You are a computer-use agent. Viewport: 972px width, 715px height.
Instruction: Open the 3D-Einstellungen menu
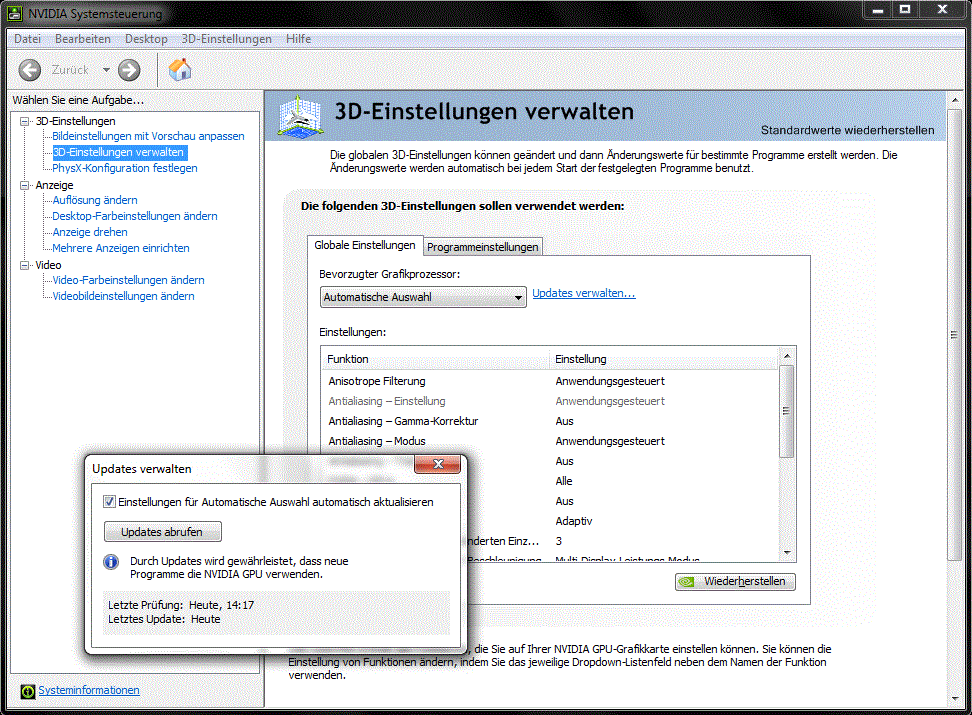[226, 39]
